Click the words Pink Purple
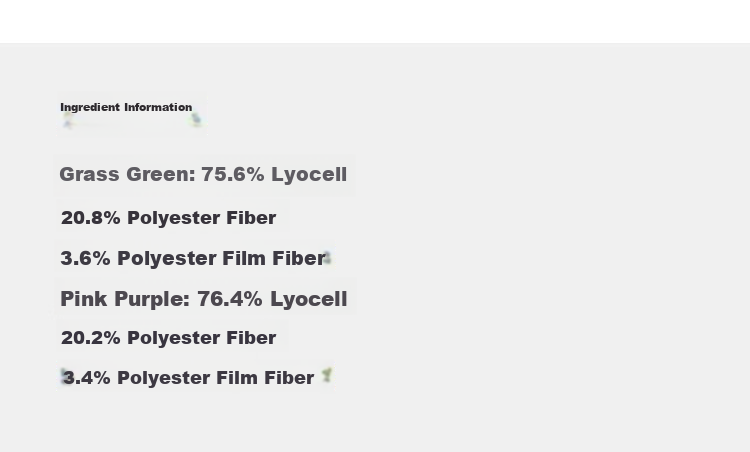The height and width of the screenshot is (452, 750). pos(122,299)
